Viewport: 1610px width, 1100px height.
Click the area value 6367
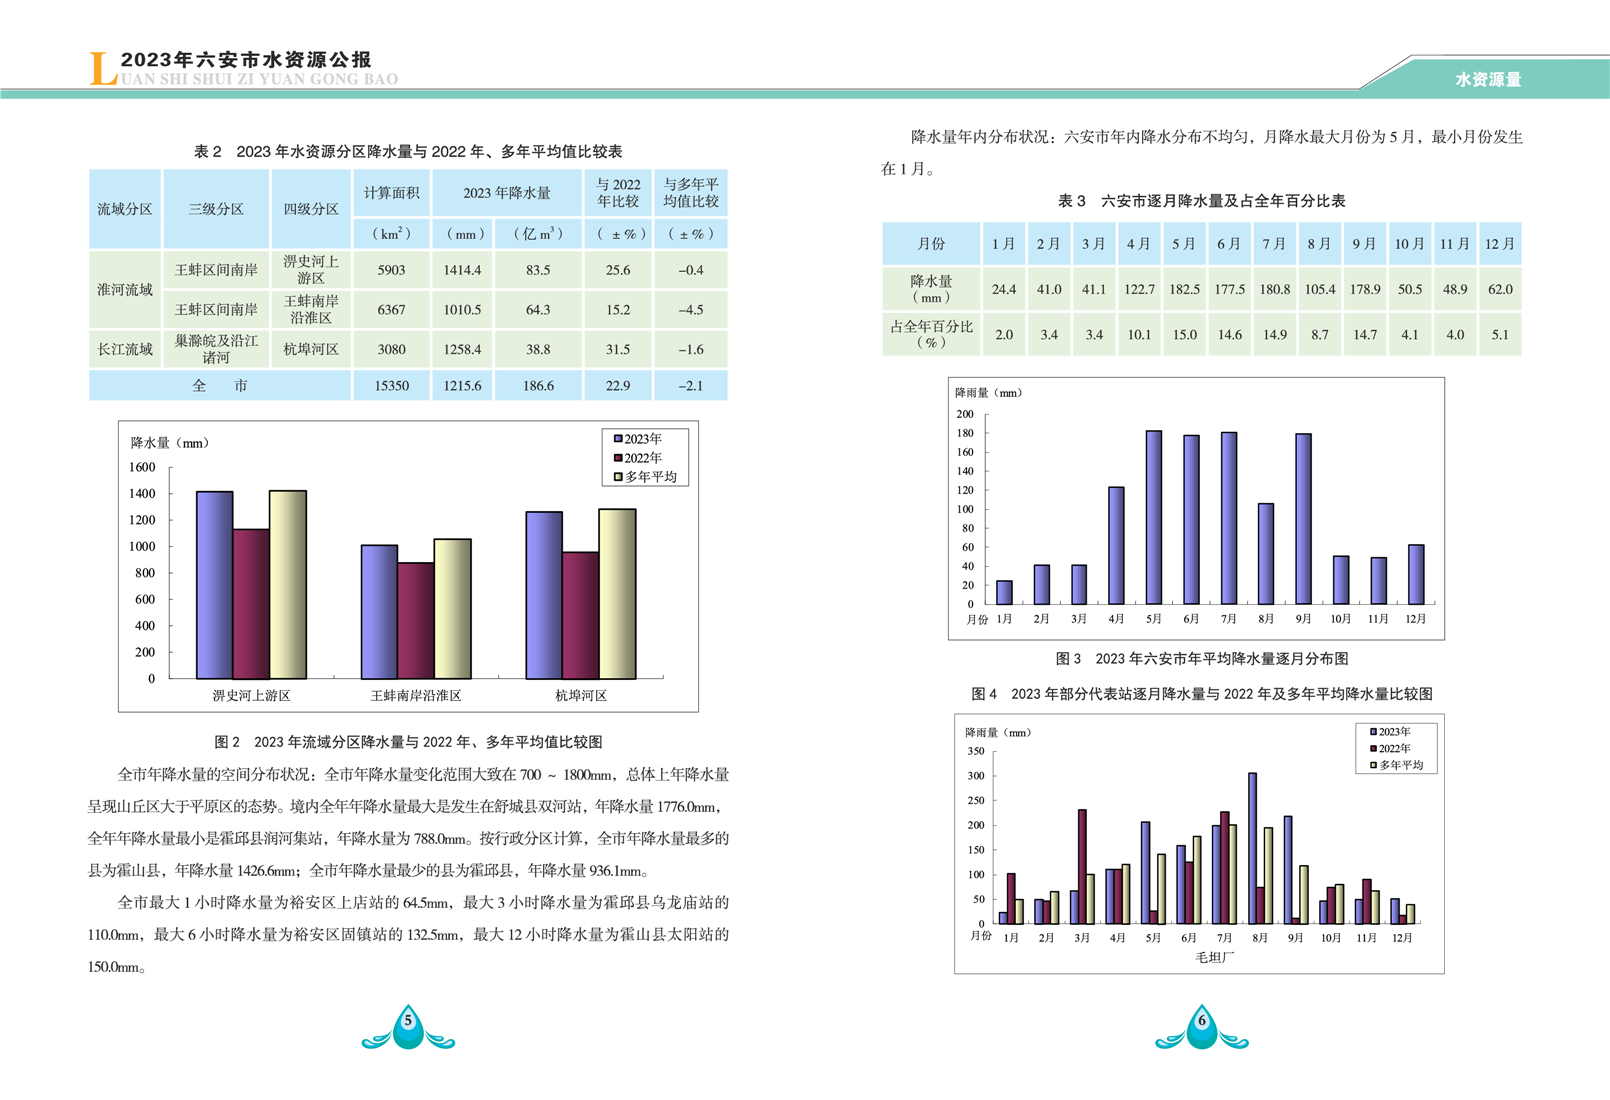391,310
